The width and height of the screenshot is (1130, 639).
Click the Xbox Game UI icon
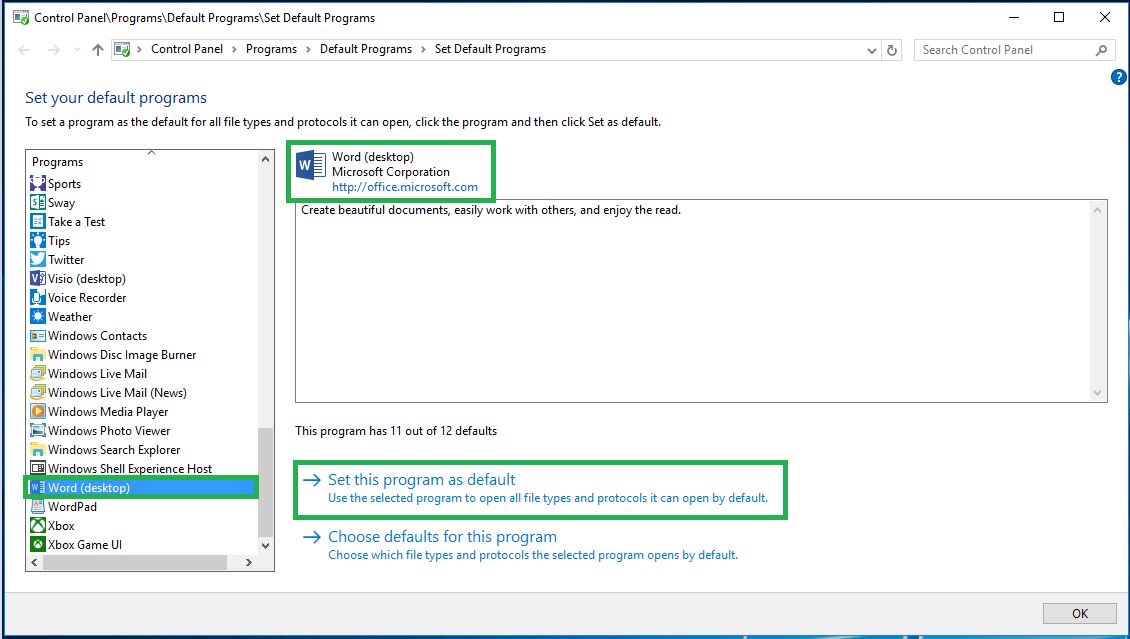[37, 545]
